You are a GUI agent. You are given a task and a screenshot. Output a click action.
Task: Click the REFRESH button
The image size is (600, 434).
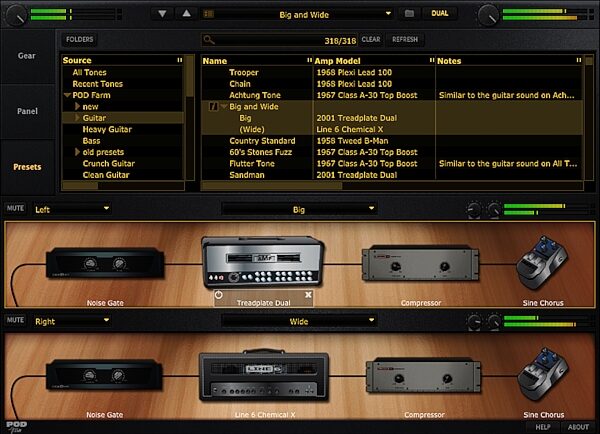405,39
